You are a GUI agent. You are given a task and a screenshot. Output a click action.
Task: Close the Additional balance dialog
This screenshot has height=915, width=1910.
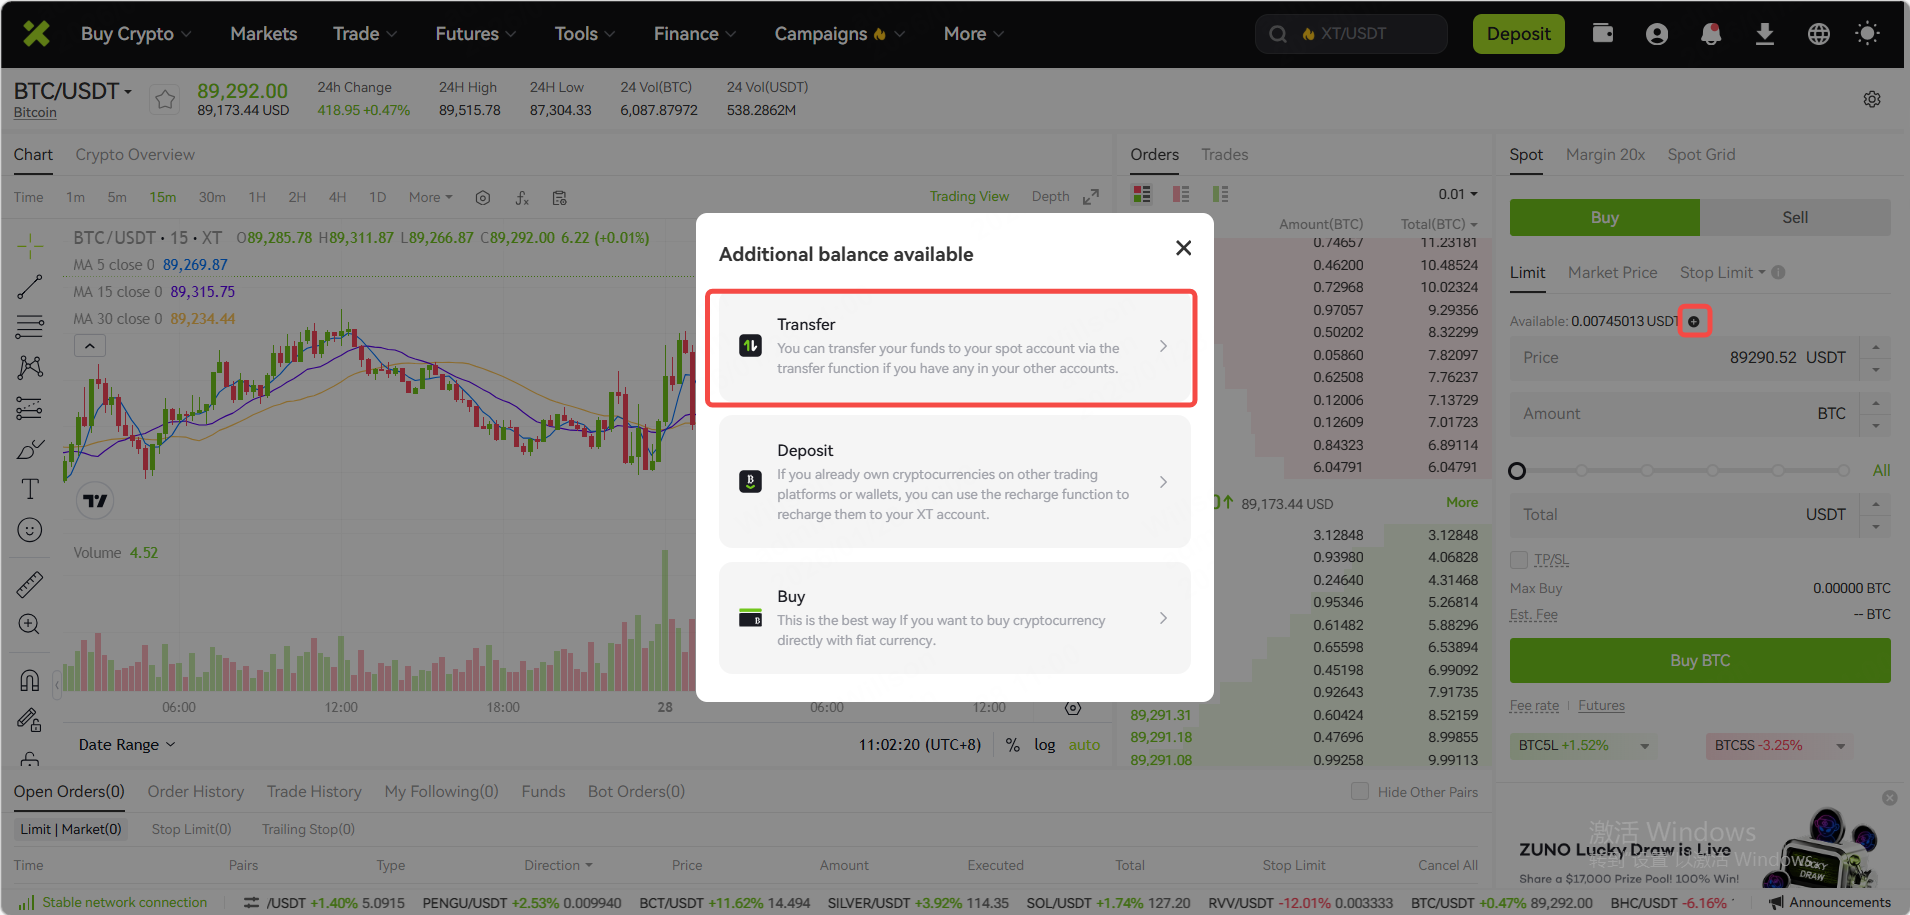pos(1183,248)
